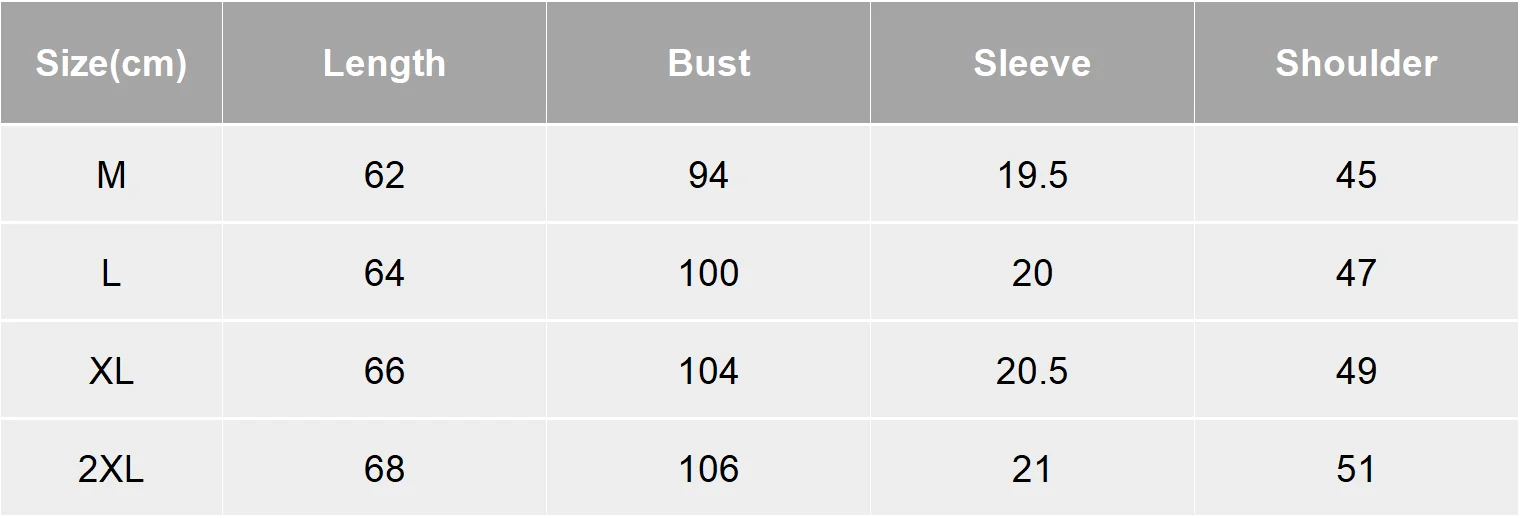Click the M length value 62
Viewport: 1520px width, 518px height.
point(384,175)
